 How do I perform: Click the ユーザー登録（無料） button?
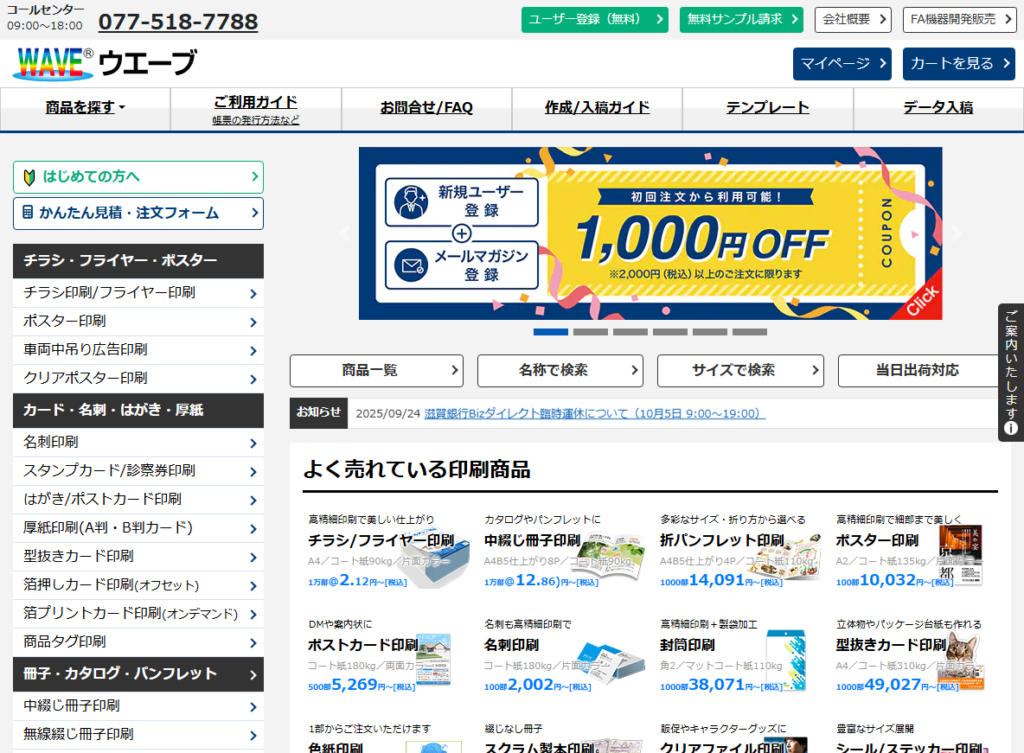click(594, 19)
